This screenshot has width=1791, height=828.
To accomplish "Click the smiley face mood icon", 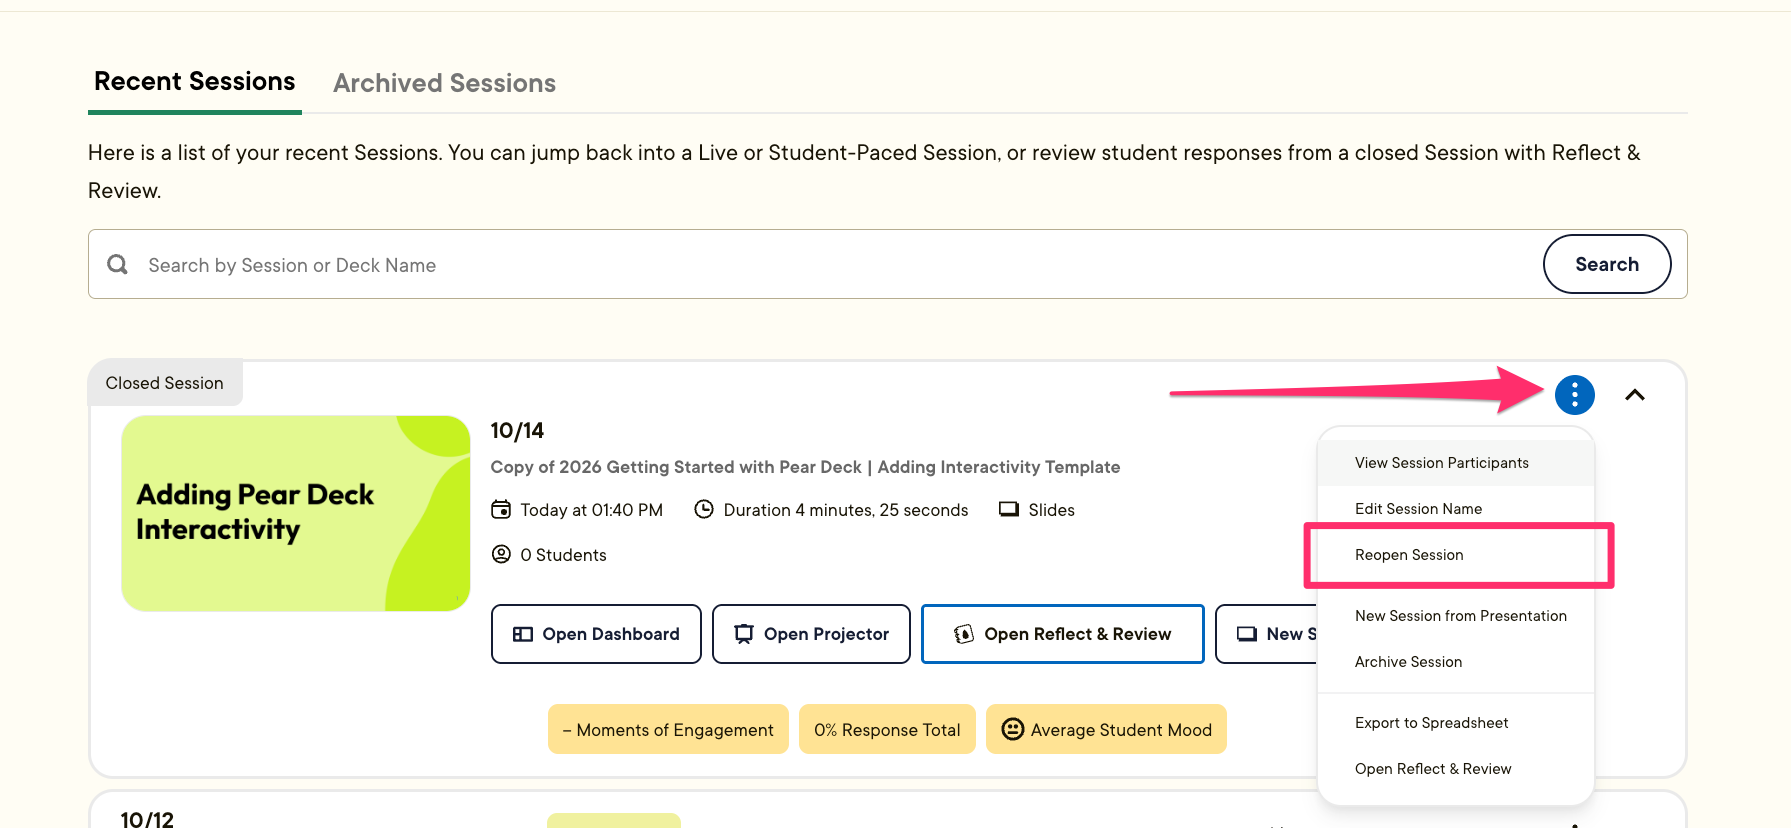I will click(x=1013, y=729).
